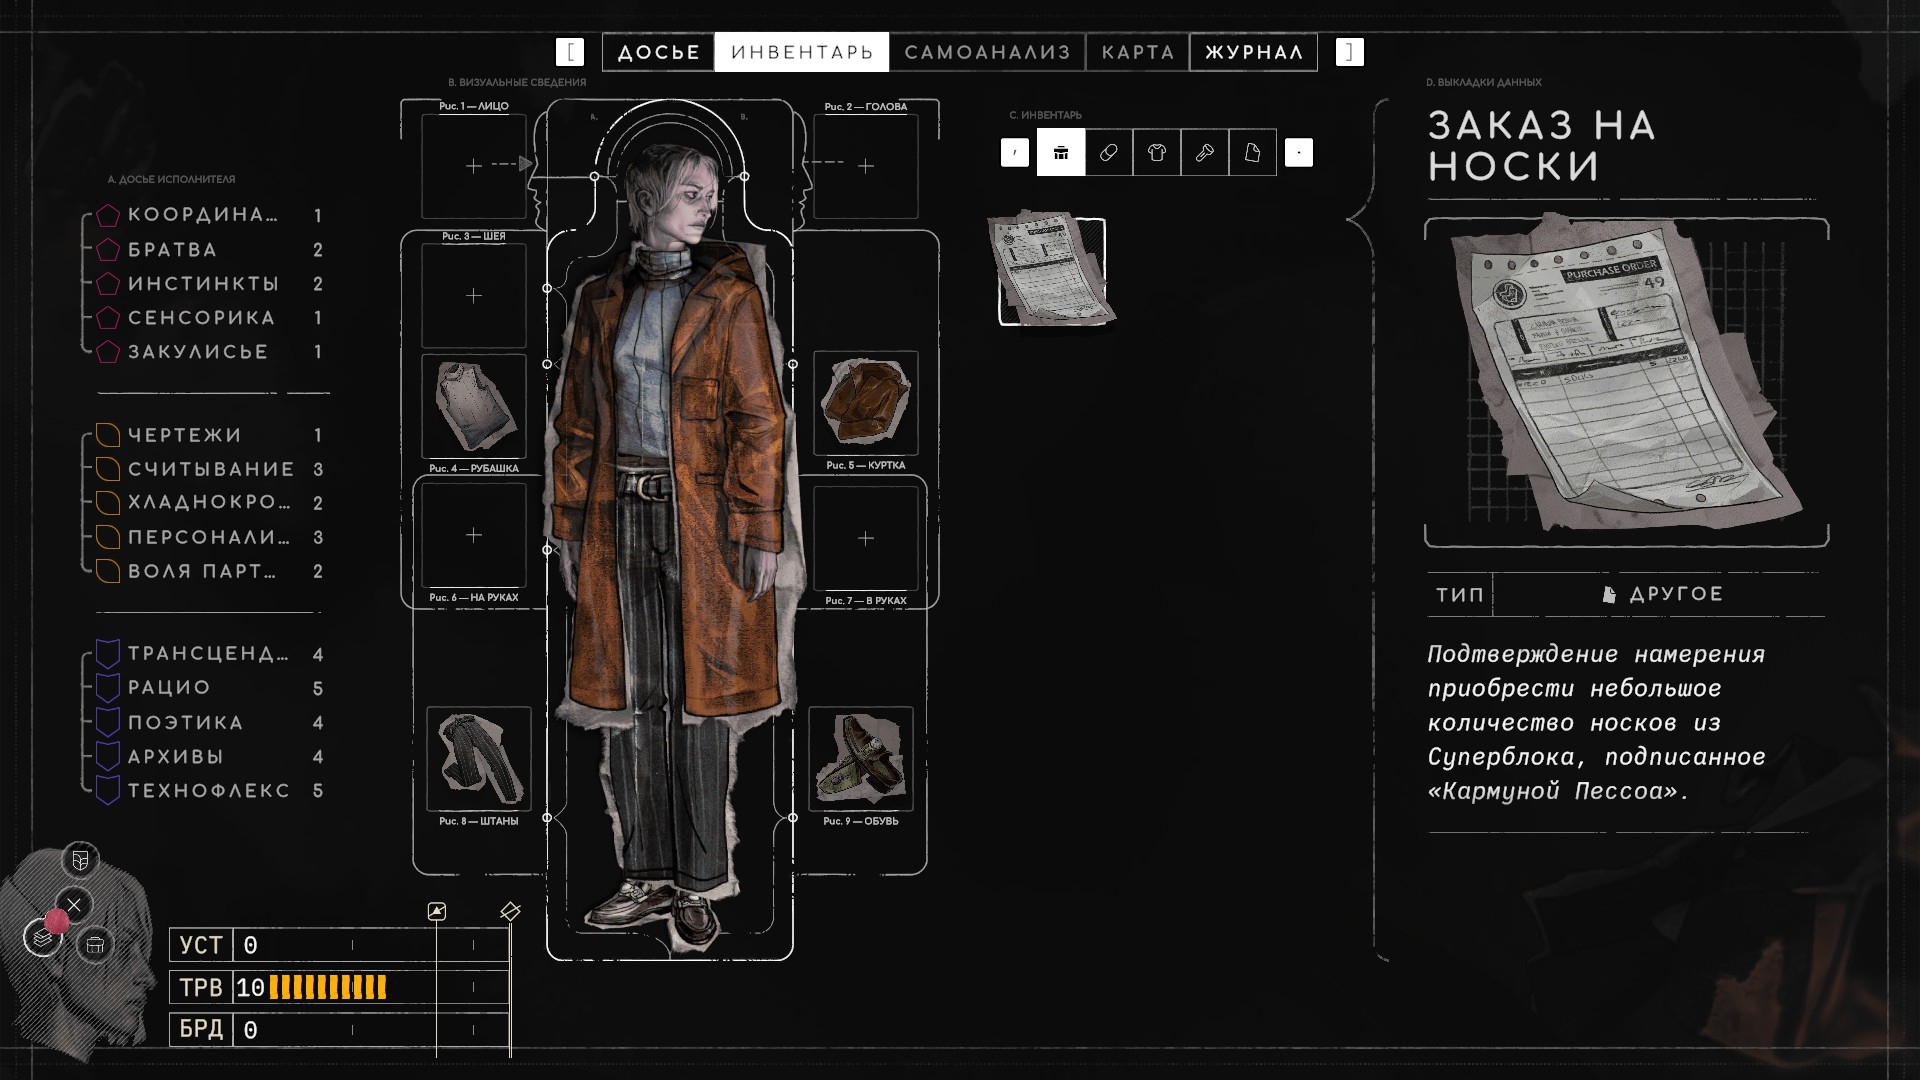This screenshot has height=1080, width=1920.
Task: Select the tank top in РУБАШКА slot
Action: (474, 406)
